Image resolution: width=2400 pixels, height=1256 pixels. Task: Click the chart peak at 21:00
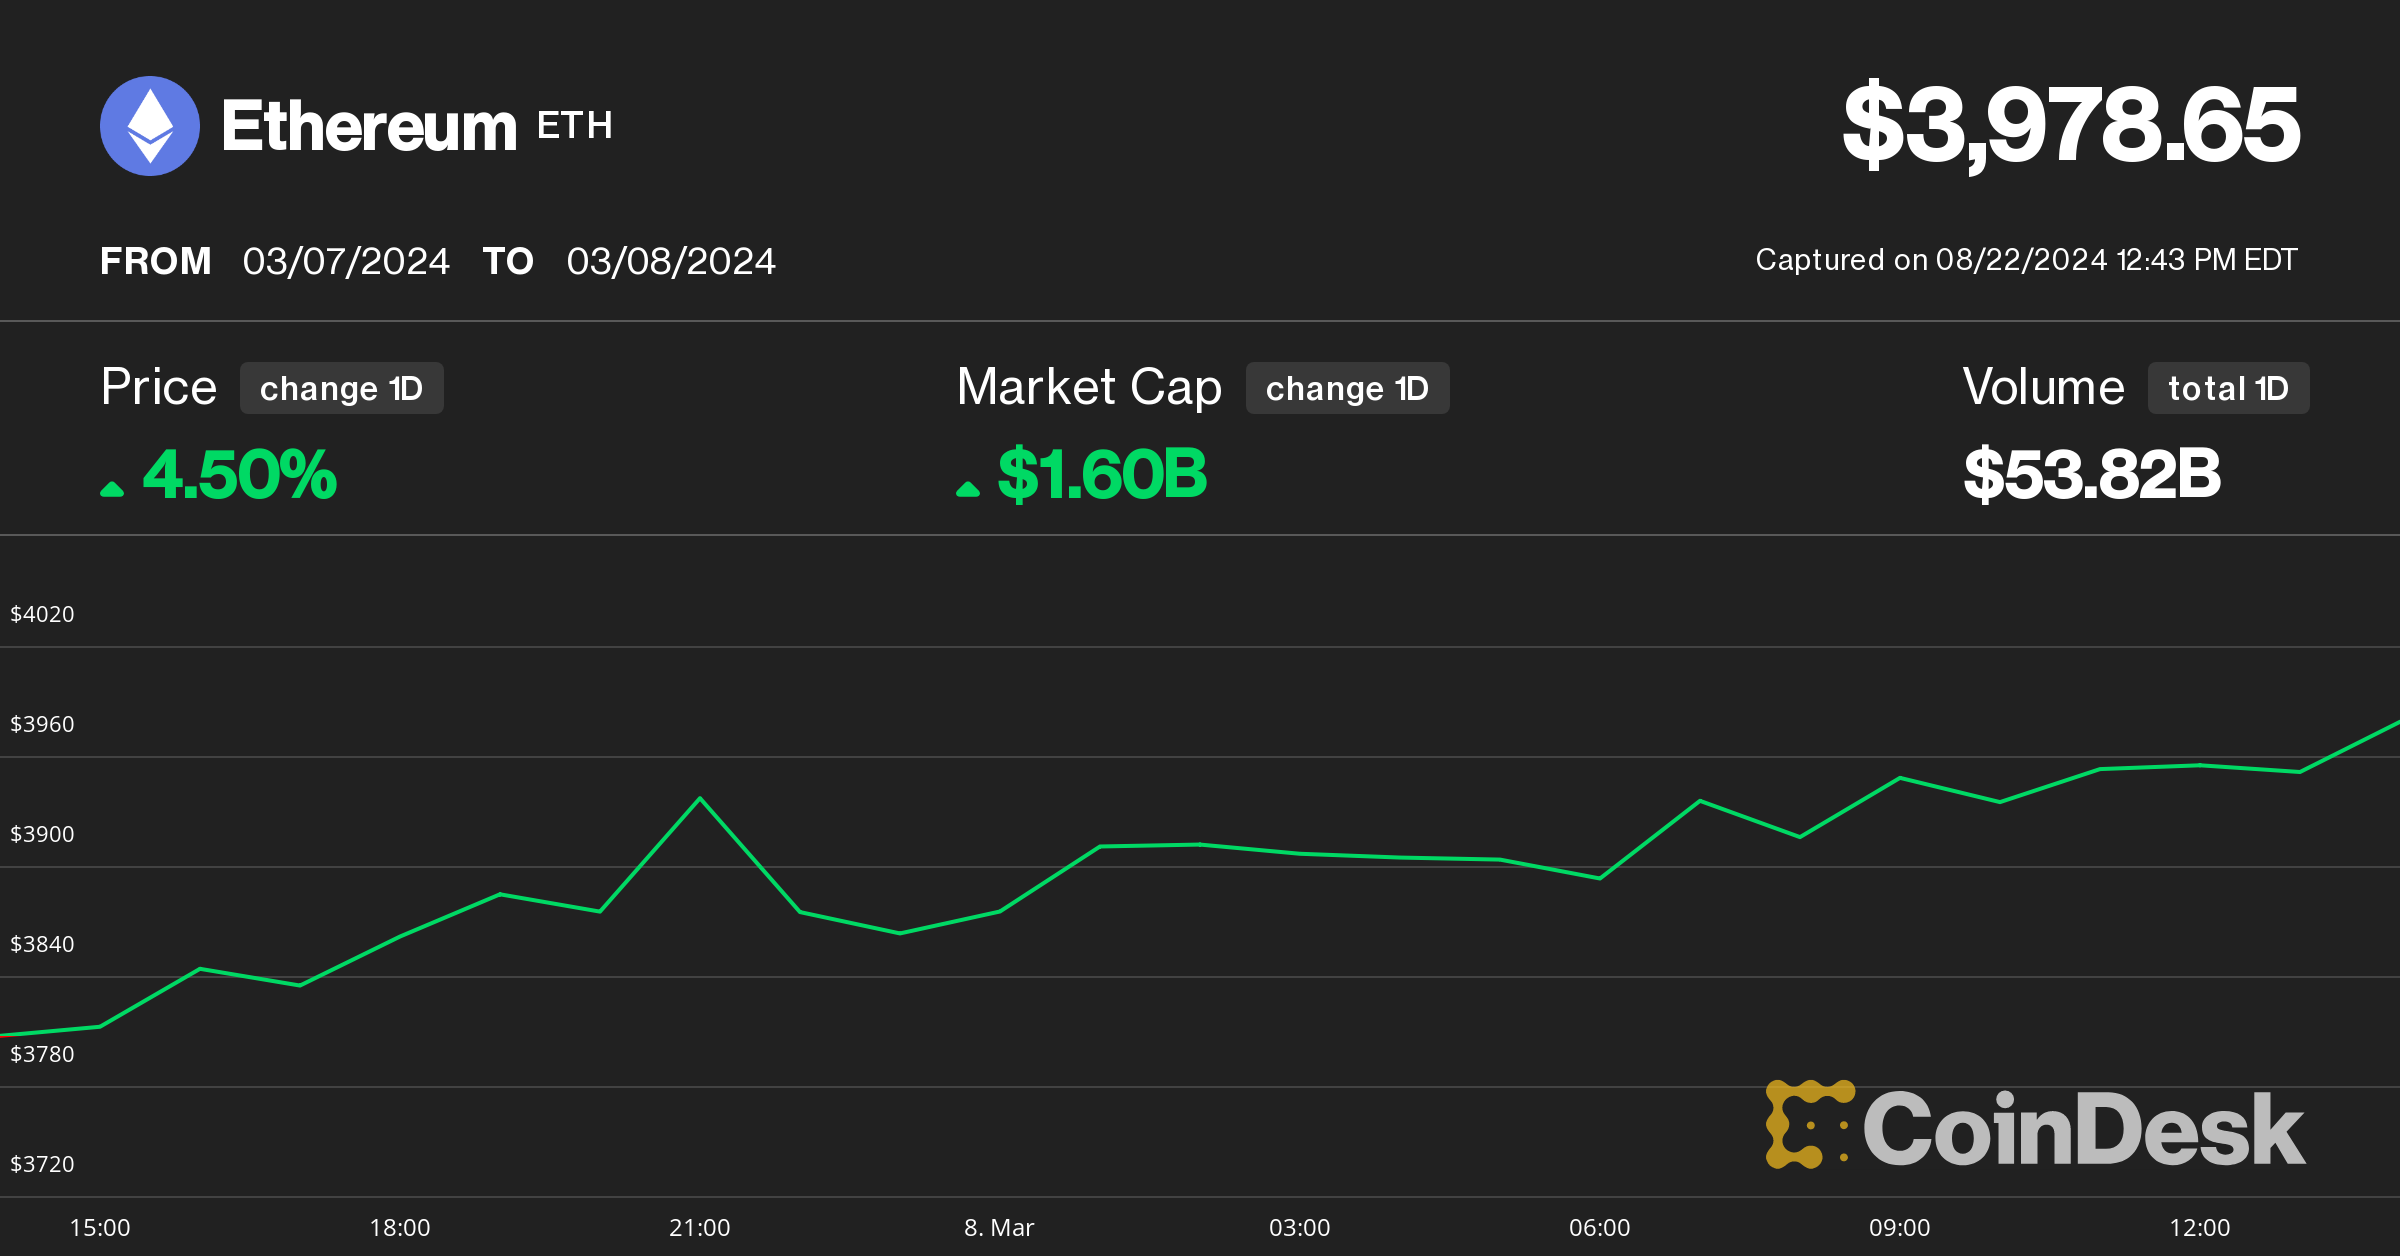pos(700,798)
